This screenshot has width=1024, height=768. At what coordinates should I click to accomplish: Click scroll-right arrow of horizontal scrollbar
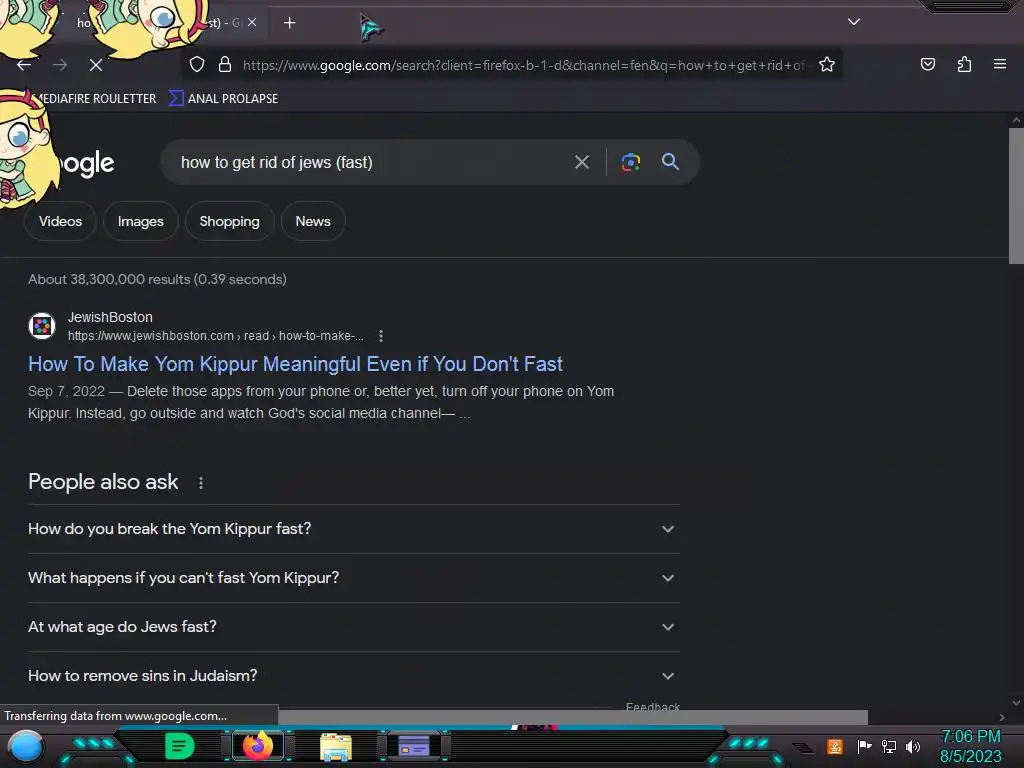coord(1002,717)
